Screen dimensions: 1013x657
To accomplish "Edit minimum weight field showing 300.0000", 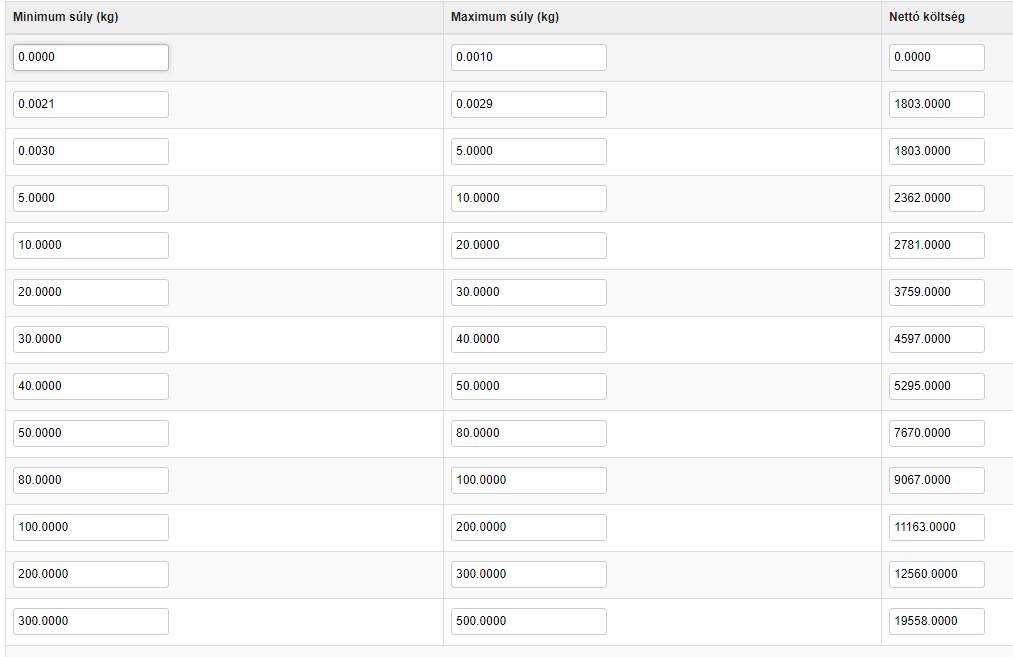I will click(90, 621).
